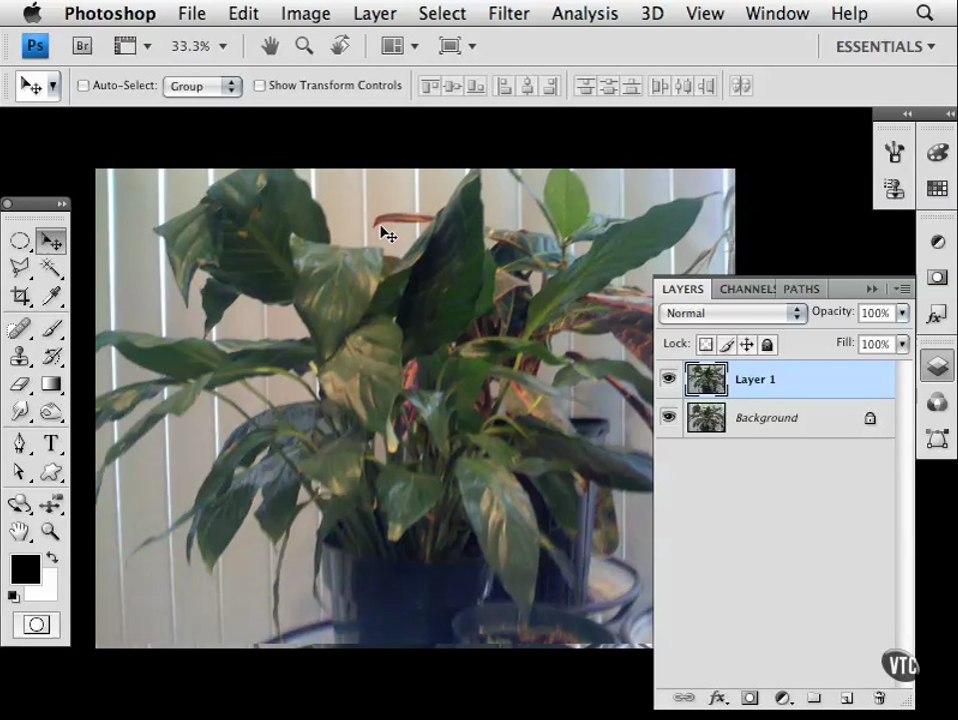Select the 3D Orbit camera tool
Image resolution: width=958 pixels, height=720 pixels.
coord(51,504)
